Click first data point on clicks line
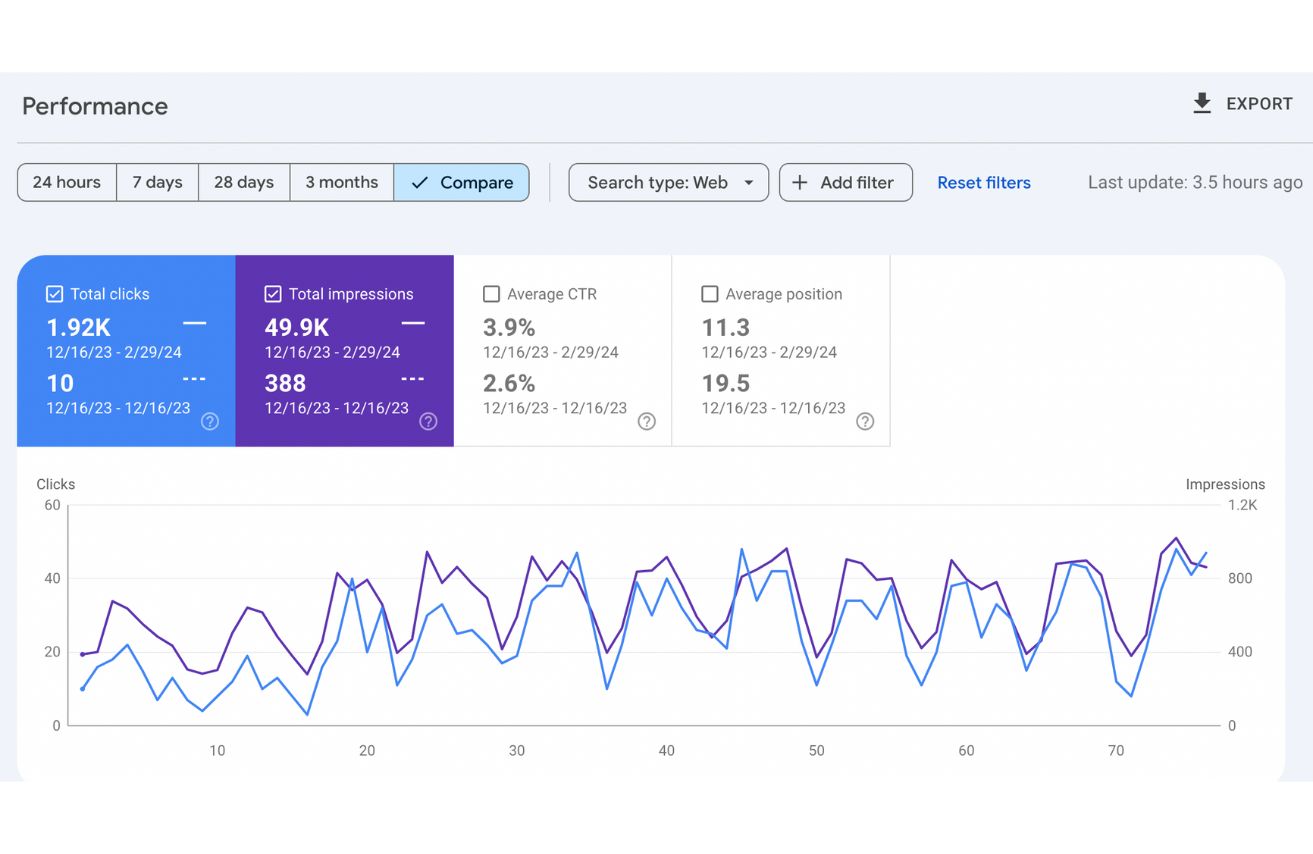The width and height of the screenshot is (1313, 854). (82, 689)
